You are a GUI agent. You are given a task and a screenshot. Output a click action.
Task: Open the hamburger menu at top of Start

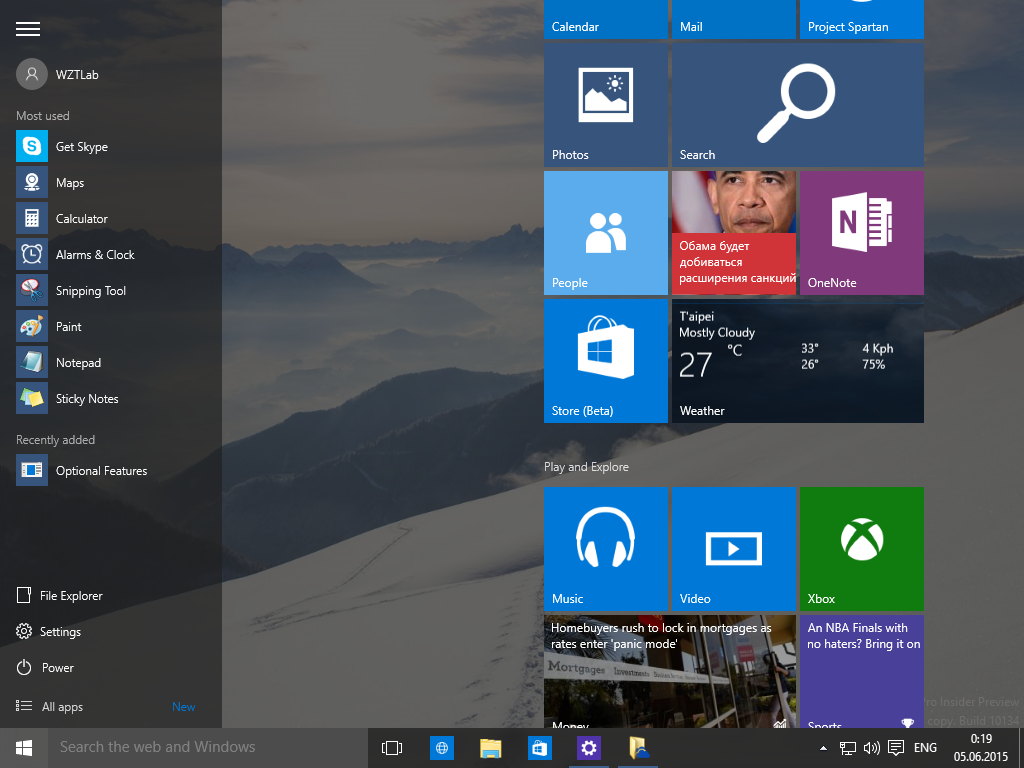(x=28, y=29)
